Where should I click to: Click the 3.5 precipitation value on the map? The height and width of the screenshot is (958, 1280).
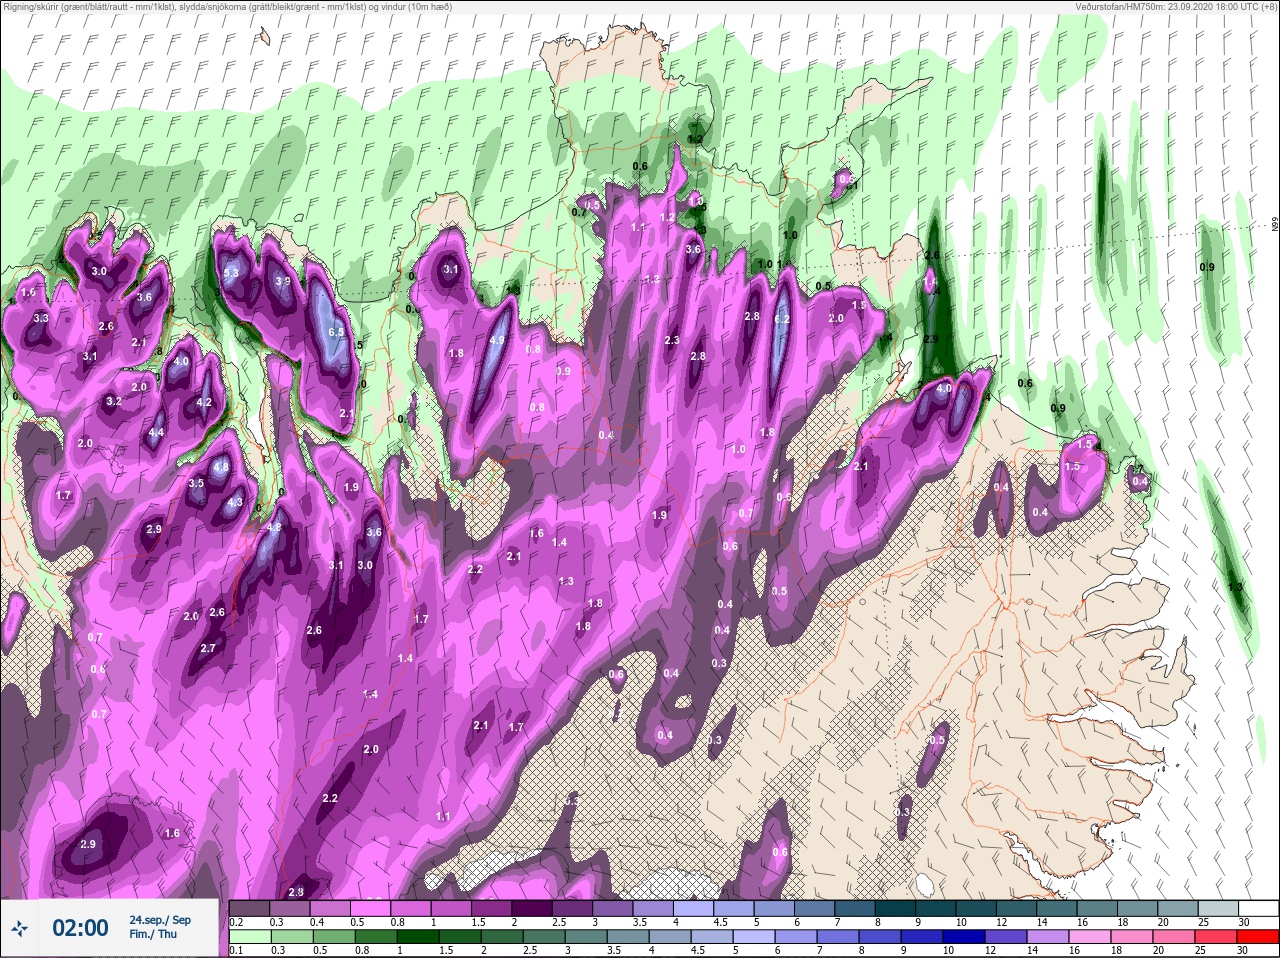coord(196,484)
